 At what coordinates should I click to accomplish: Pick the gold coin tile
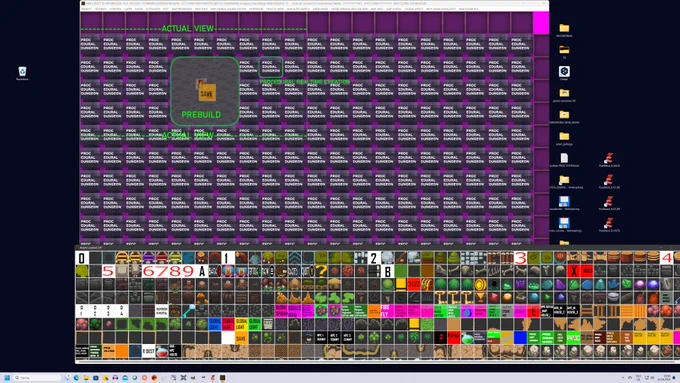point(481,285)
